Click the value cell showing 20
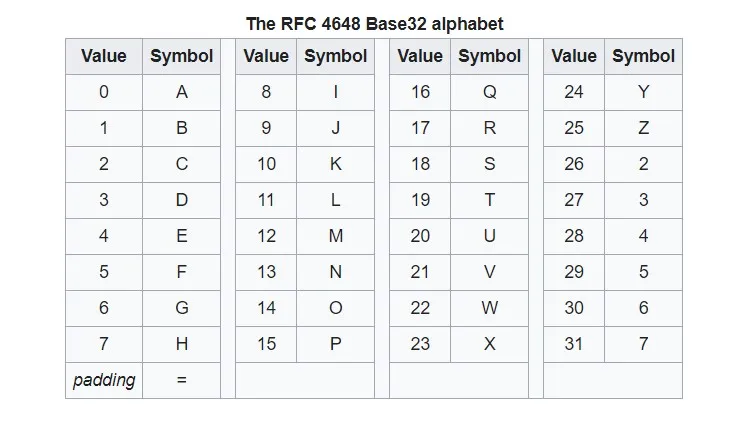Image resolution: width=743 pixels, height=421 pixels. [x=420, y=236]
